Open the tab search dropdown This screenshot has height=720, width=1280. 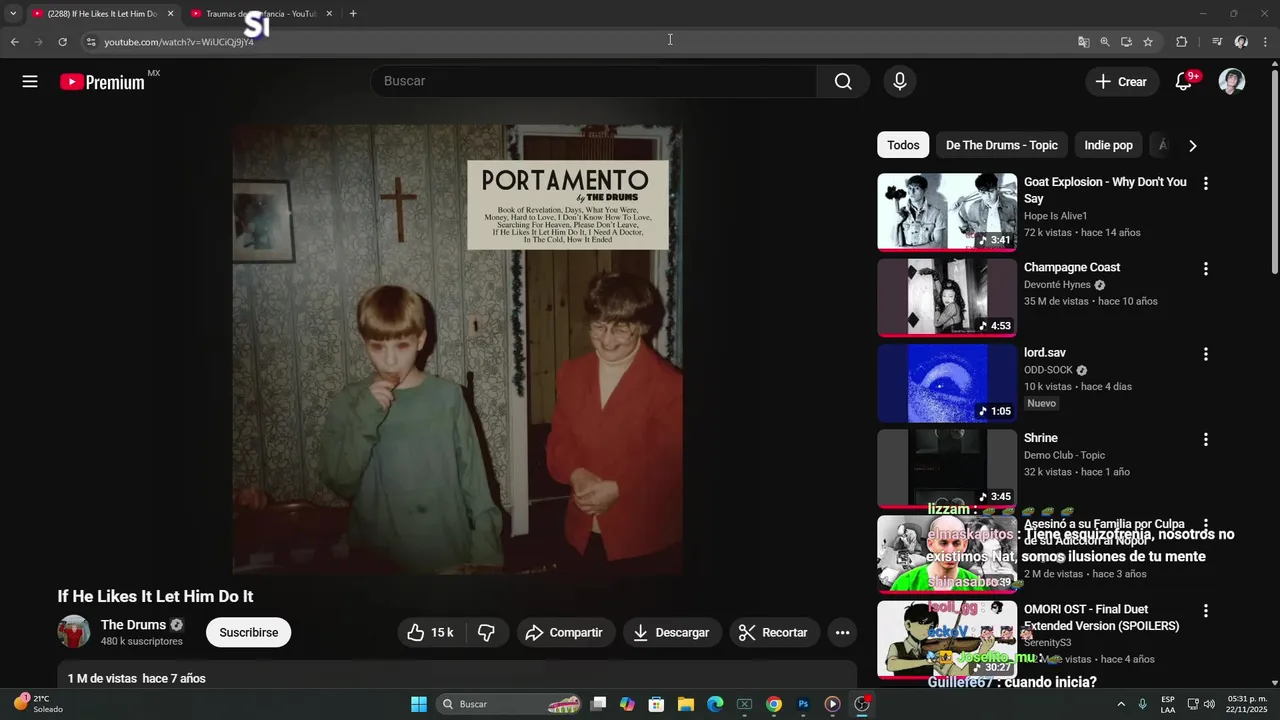click(x=13, y=14)
